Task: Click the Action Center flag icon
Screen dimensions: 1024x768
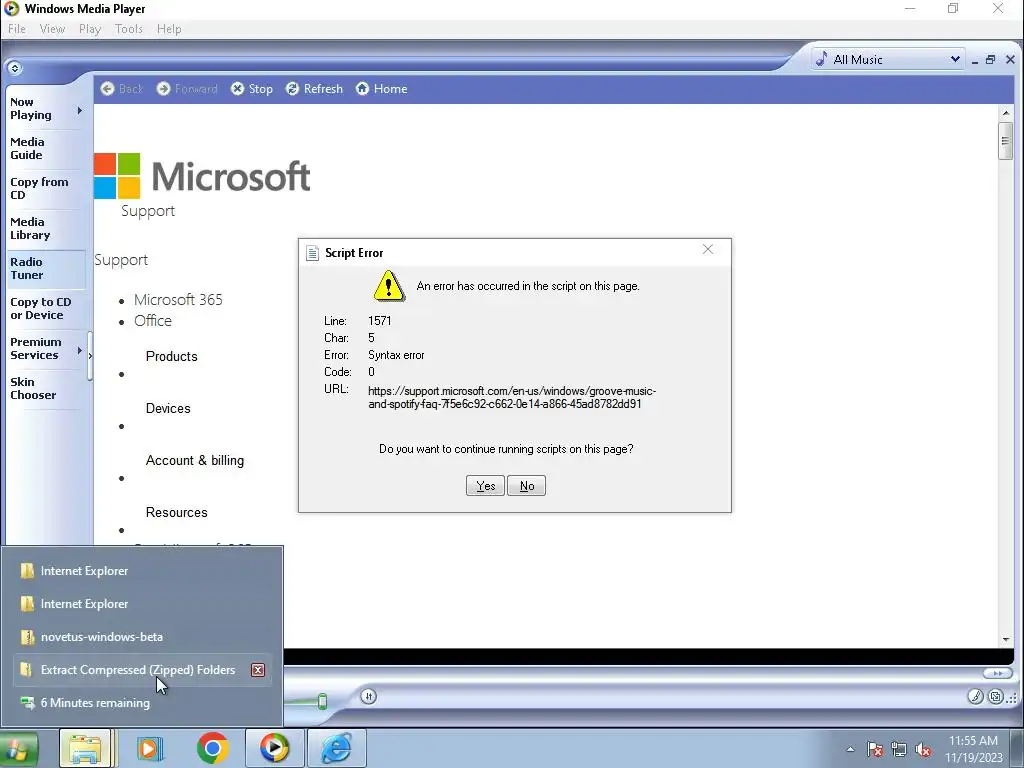Action: tap(874, 750)
